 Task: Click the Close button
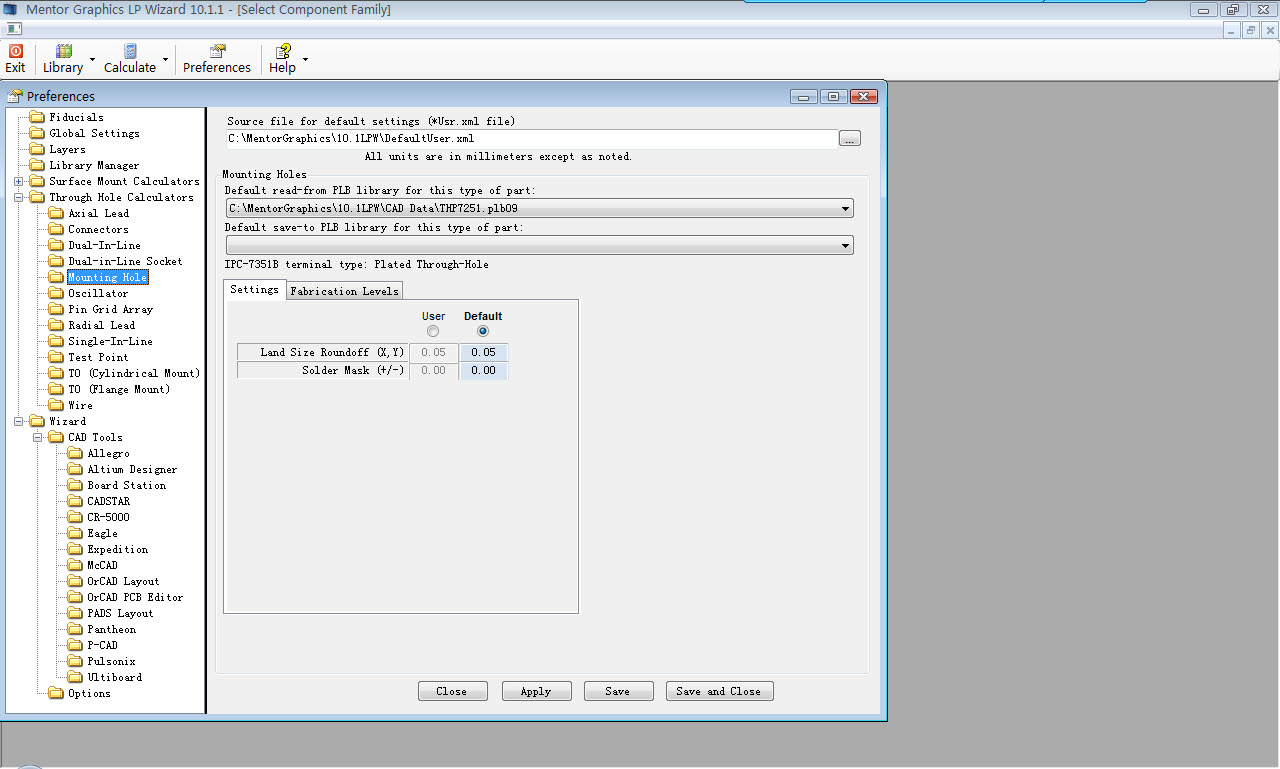[452, 691]
